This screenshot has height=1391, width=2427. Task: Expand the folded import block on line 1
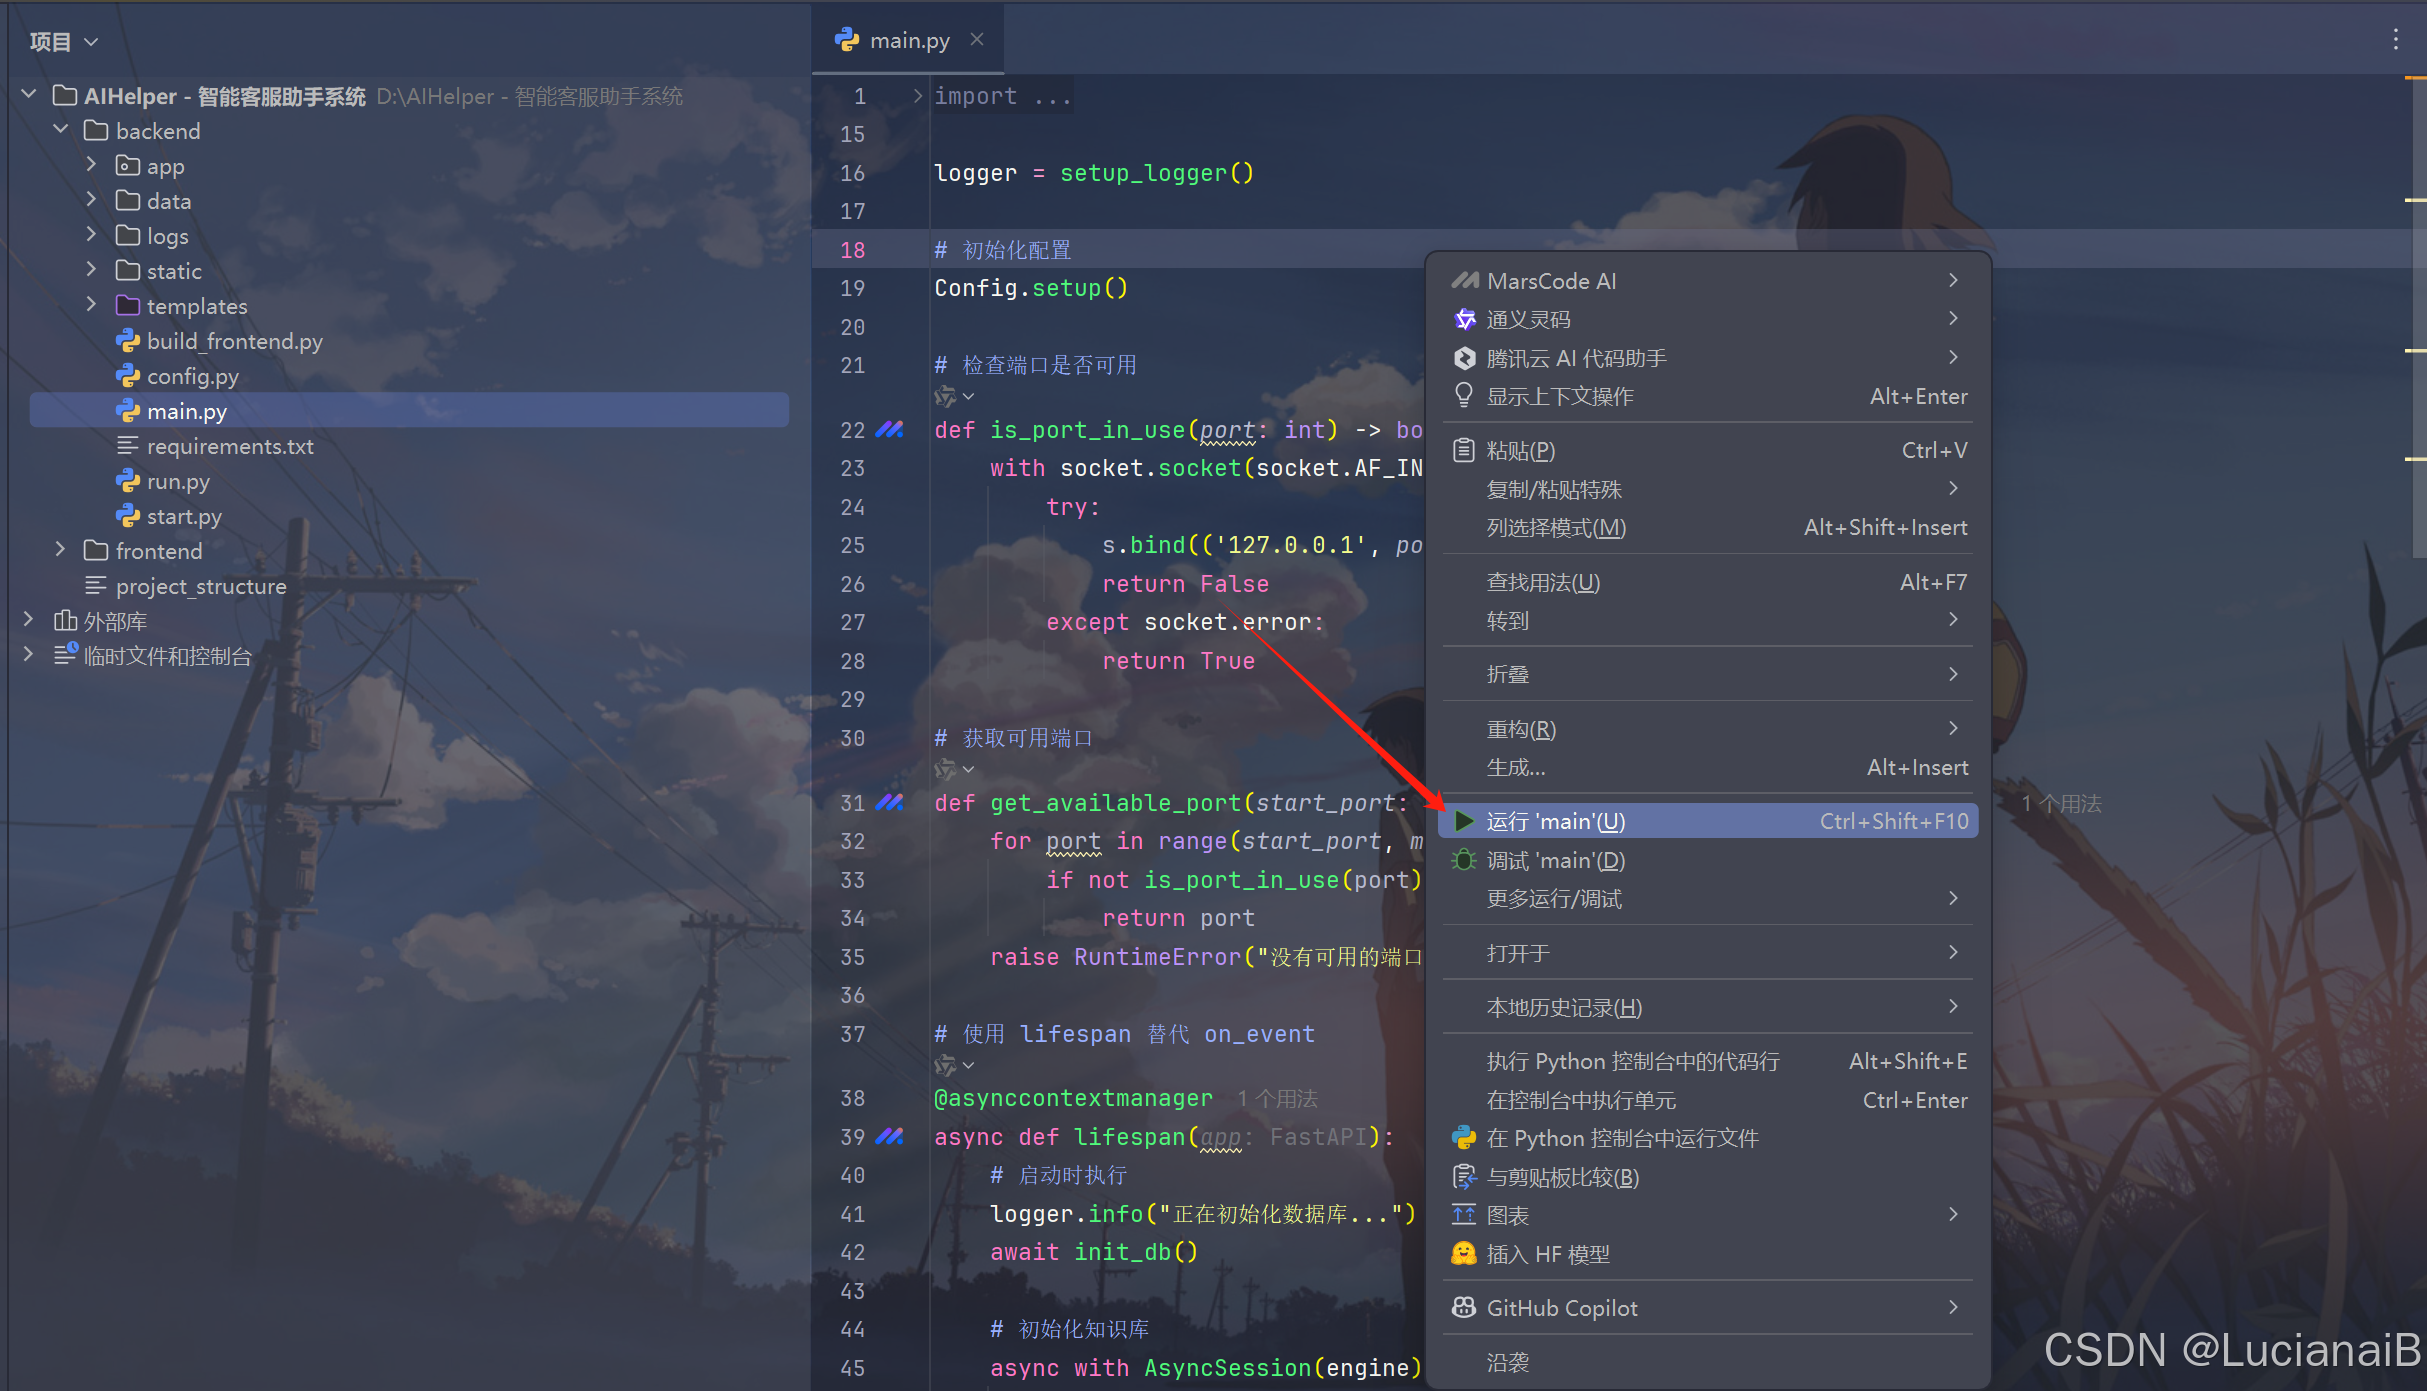click(x=917, y=96)
